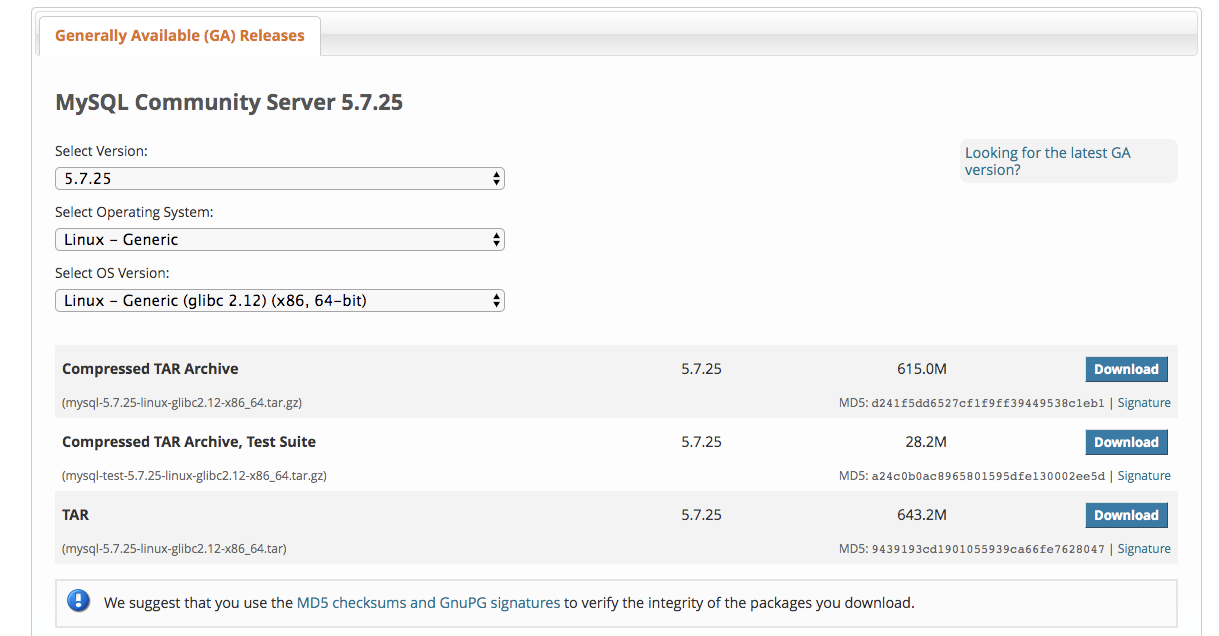Click the 615.0M size value
1219x636 pixels.
point(922,369)
